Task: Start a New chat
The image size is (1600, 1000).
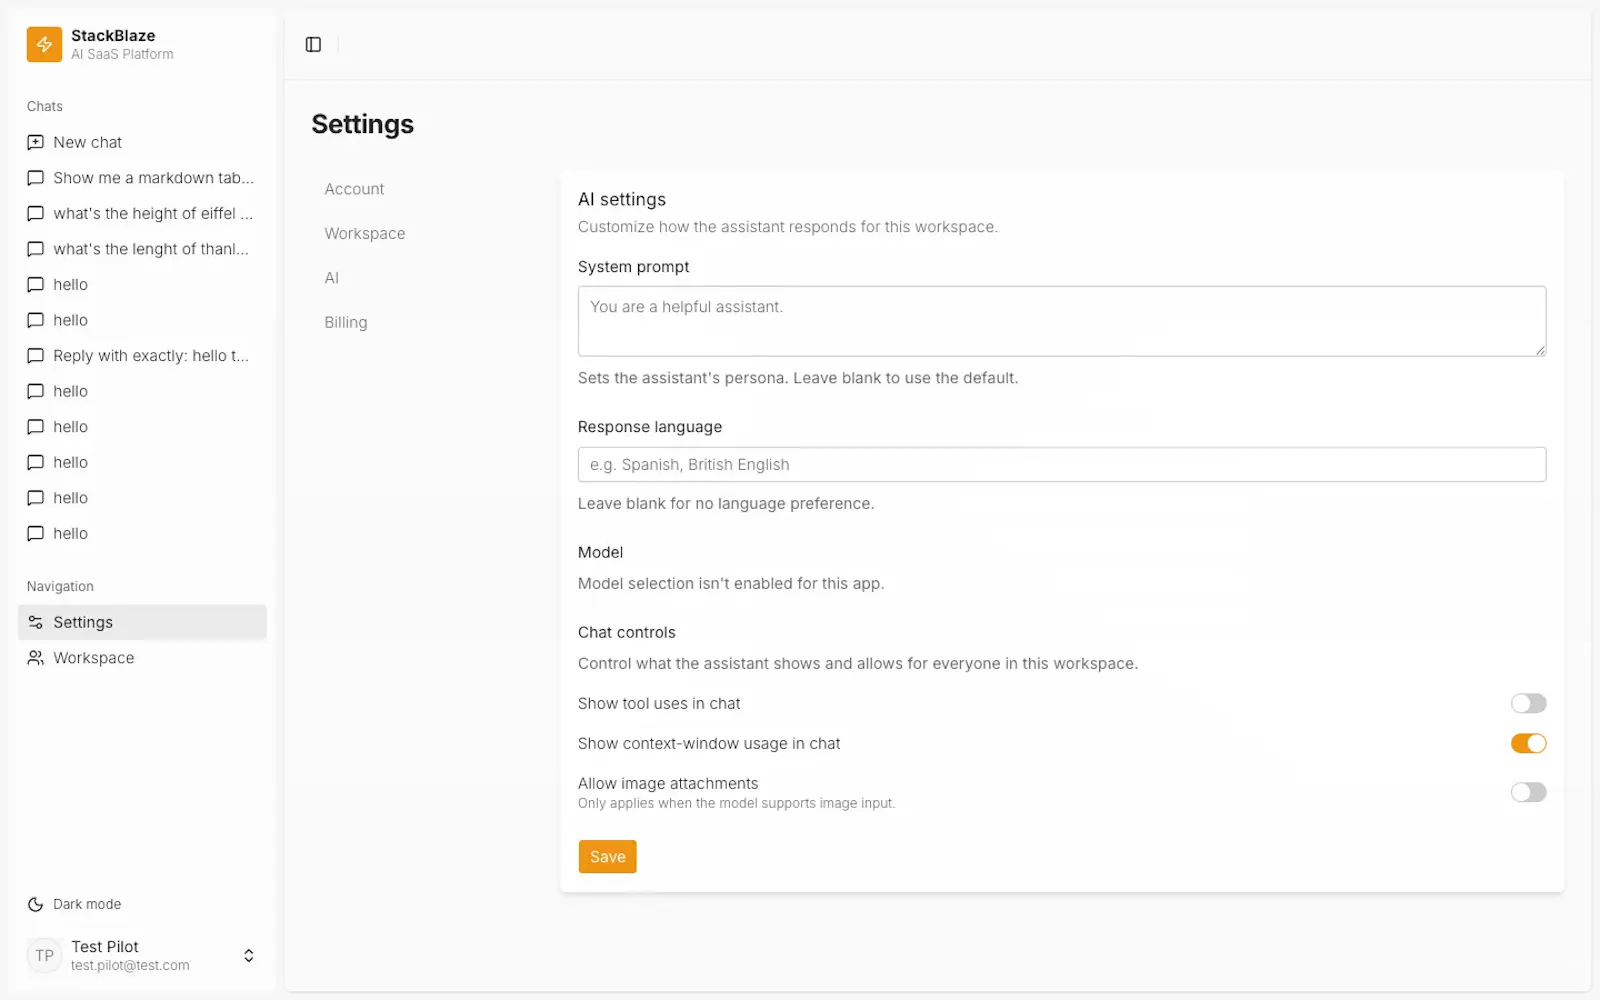Action: click(x=142, y=142)
